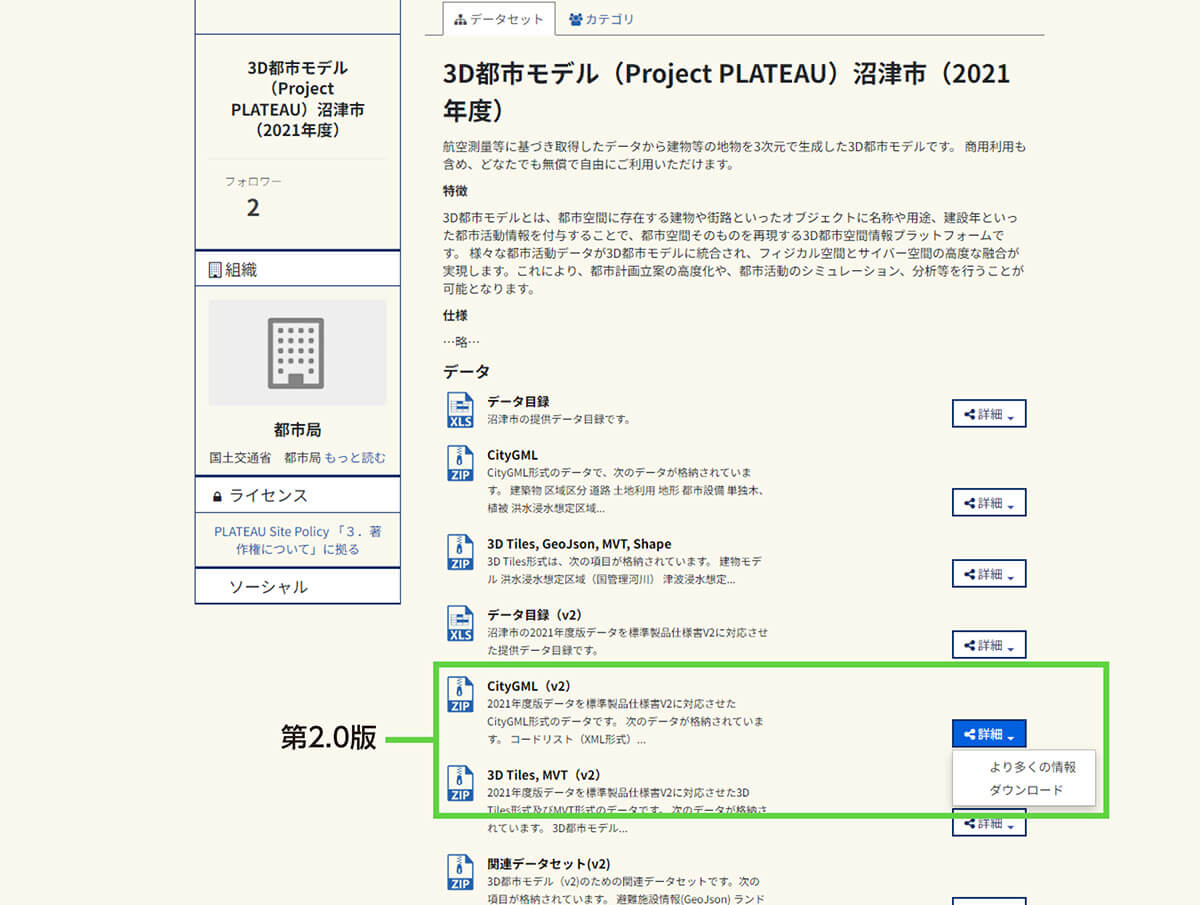The image size is (1200, 905).
Task: Open 詳細 dropdown for データ目録（v2）
Action: click(989, 645)
